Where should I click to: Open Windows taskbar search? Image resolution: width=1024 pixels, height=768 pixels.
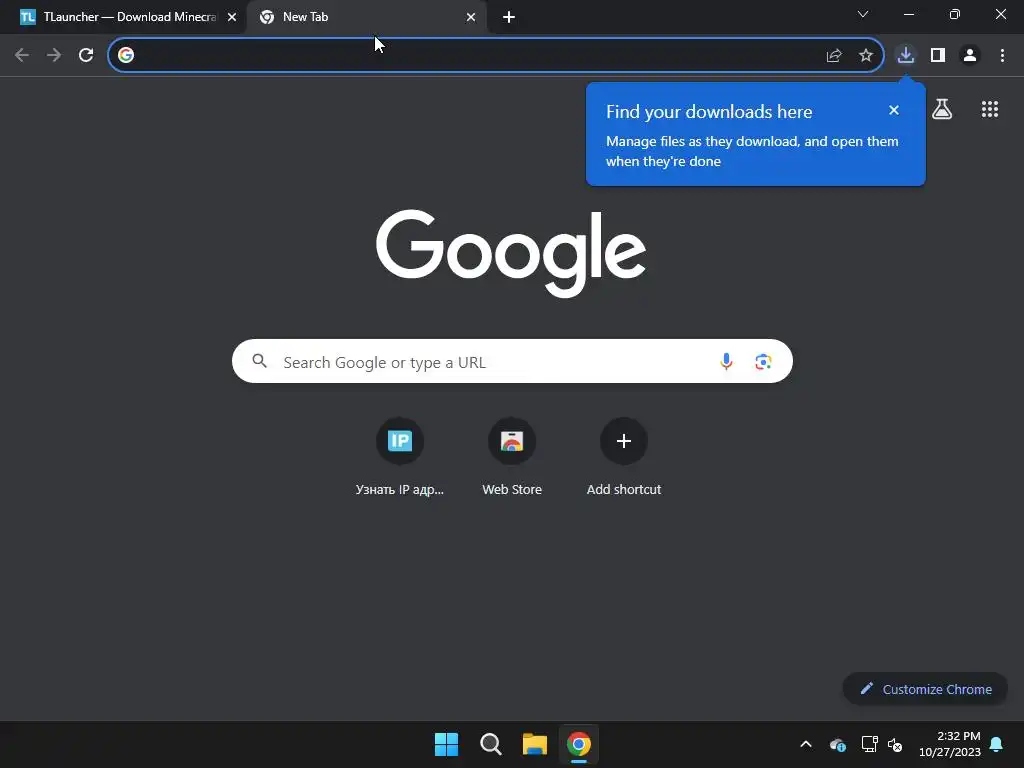490,744
